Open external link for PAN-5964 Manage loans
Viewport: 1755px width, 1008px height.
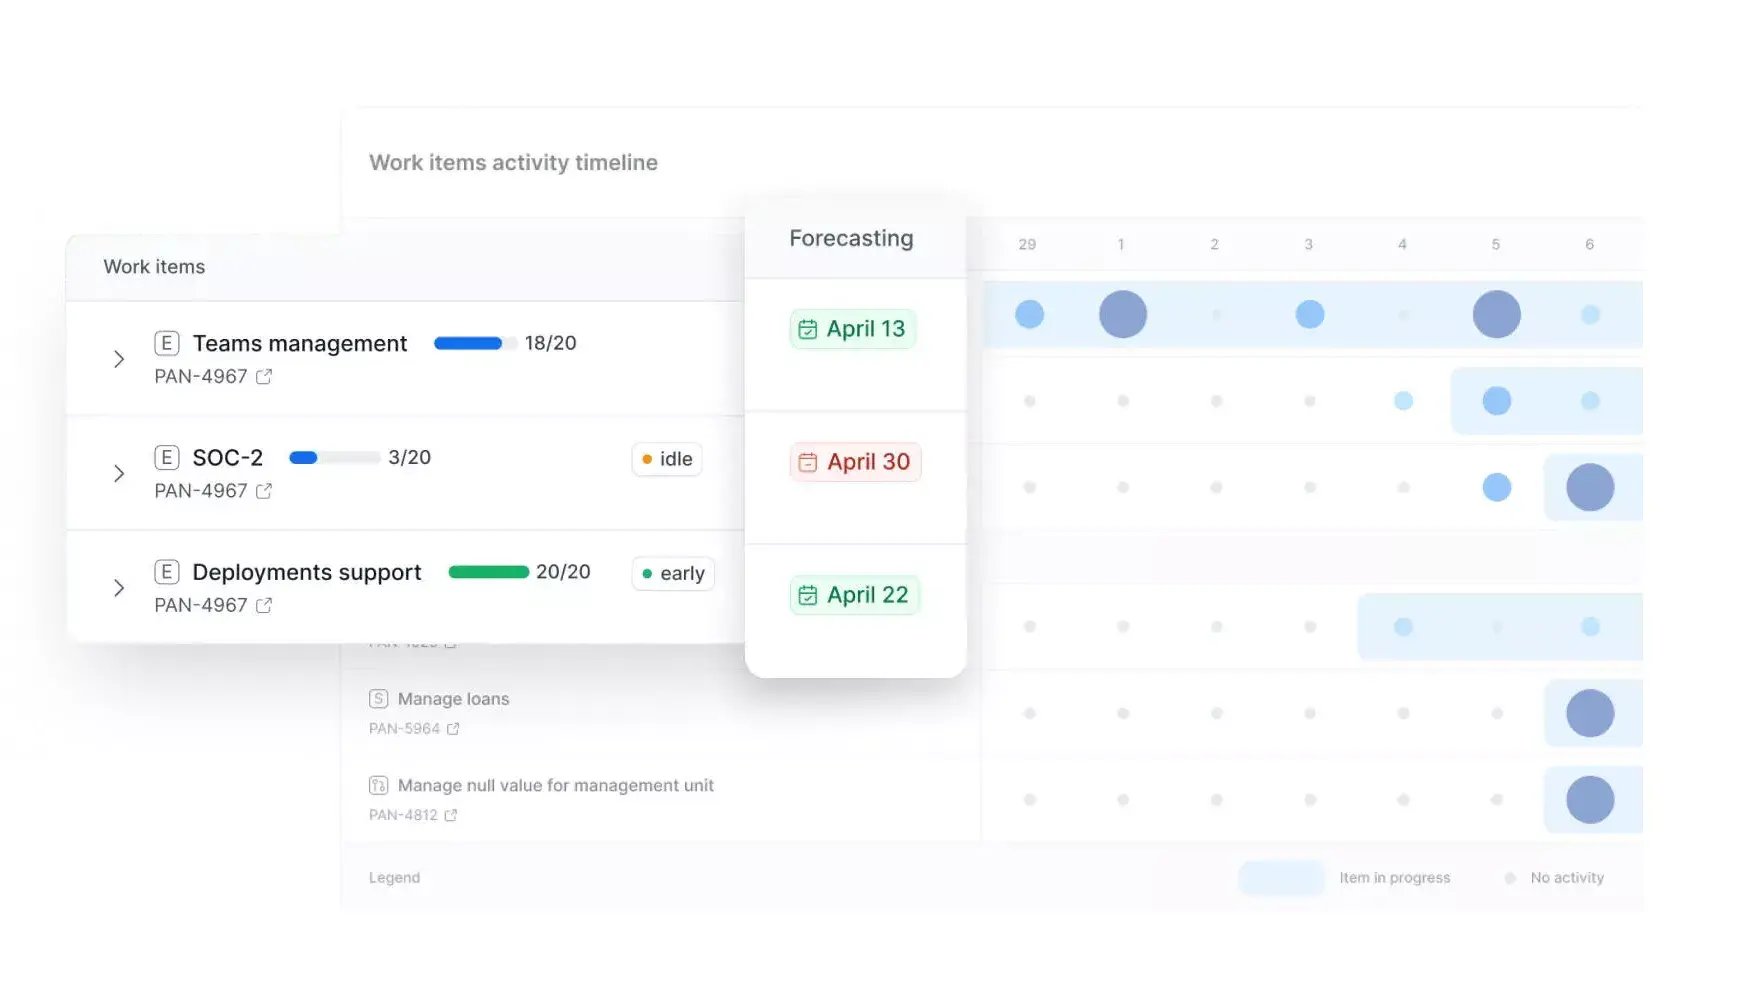pos(455,729)
